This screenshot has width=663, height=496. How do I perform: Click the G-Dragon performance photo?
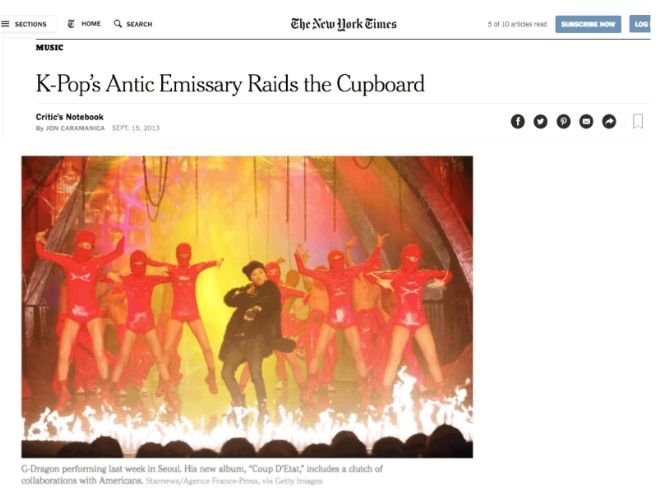[x=247, y=307]
